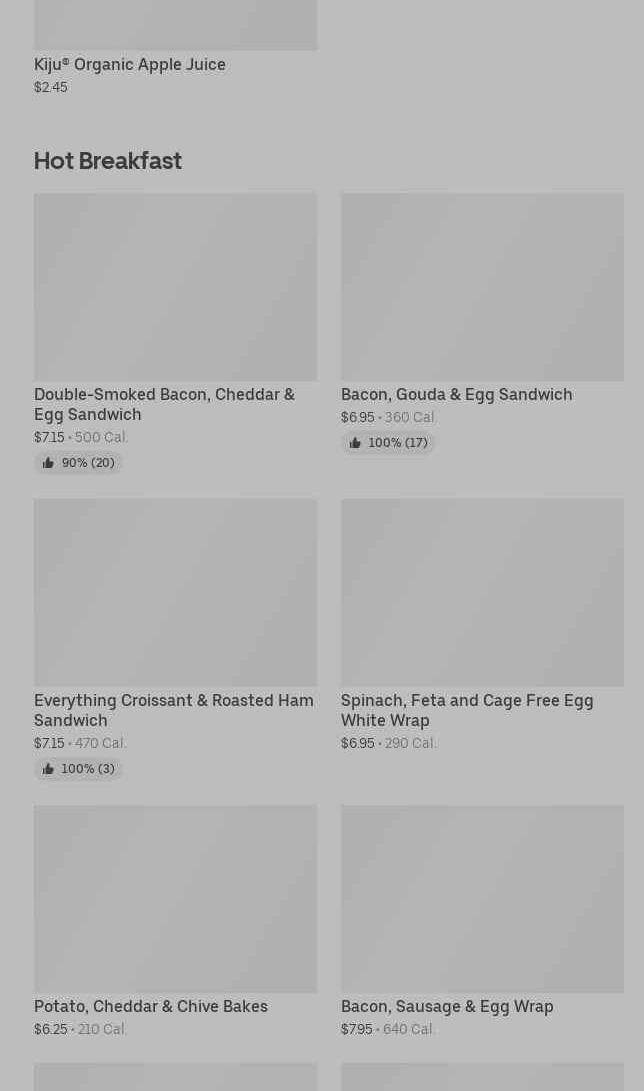Viewport: 644px width, 1091px height.
Task: Click thumbs-up icon under Bacon, Gouda & Egg Sandwich
Action: coord(355,443)
